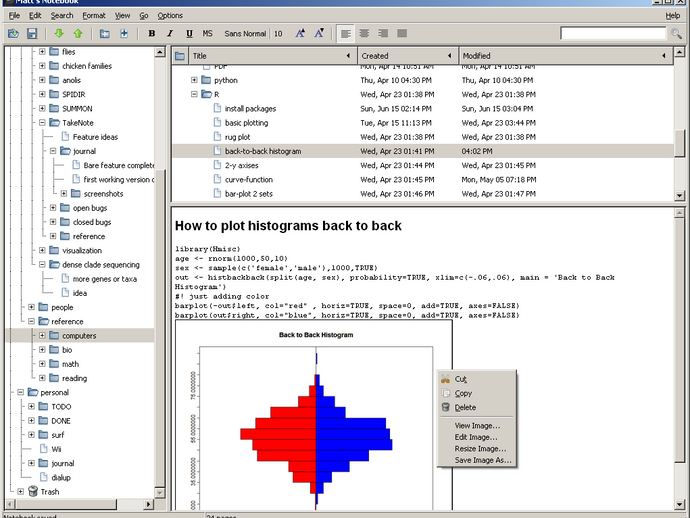Click the font size 10 field
This screenshot has height=518, width=690.
pyautogui.click(x=278, y=33)
